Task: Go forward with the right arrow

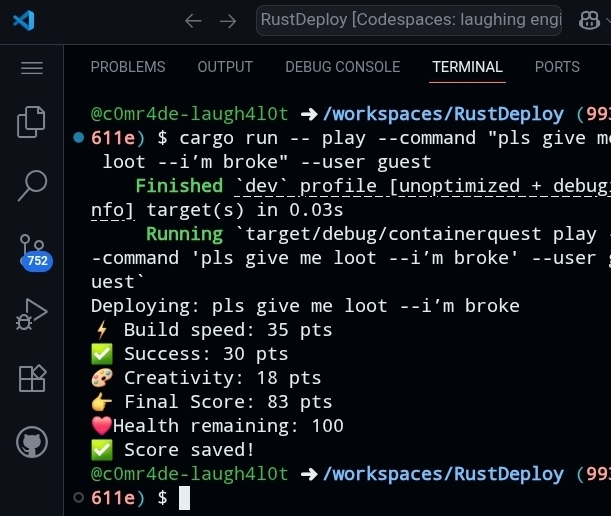Action: point(228,21)
